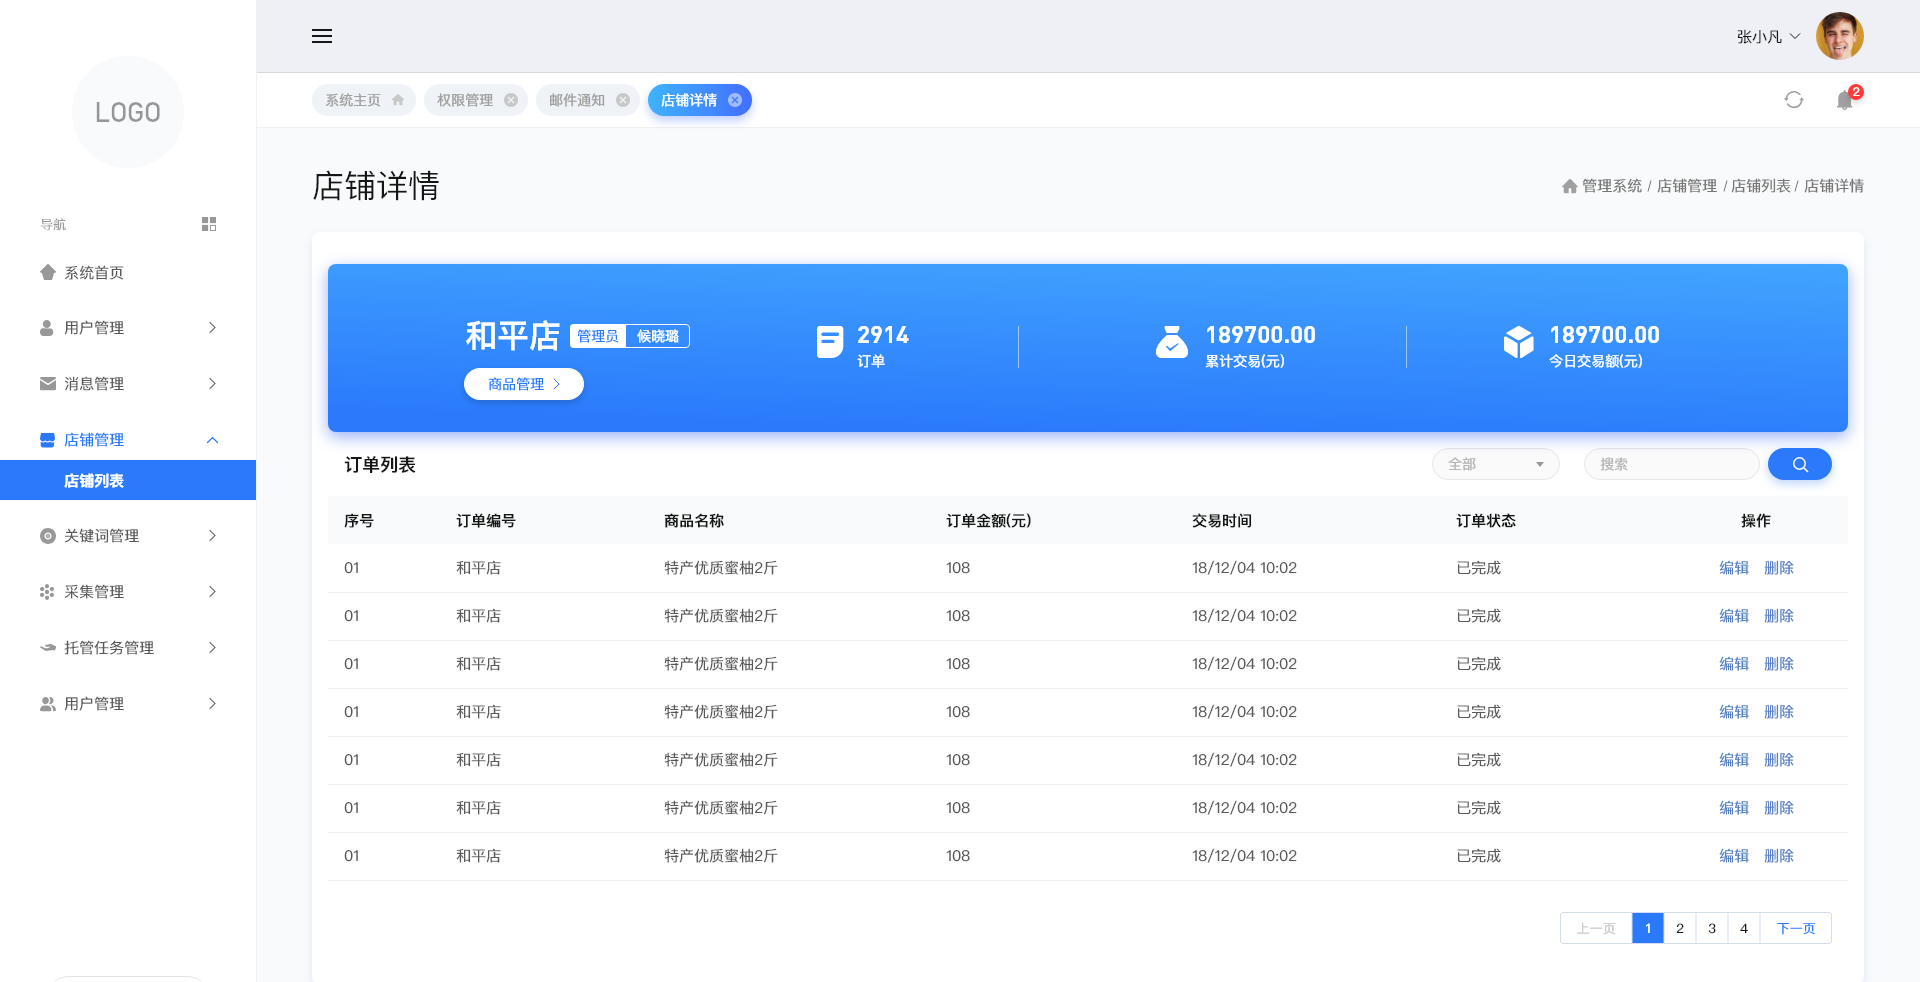Screen dimensions: 1920x982
Task: Select 店铺列表 submenu item
Action: tap(128, 480)
